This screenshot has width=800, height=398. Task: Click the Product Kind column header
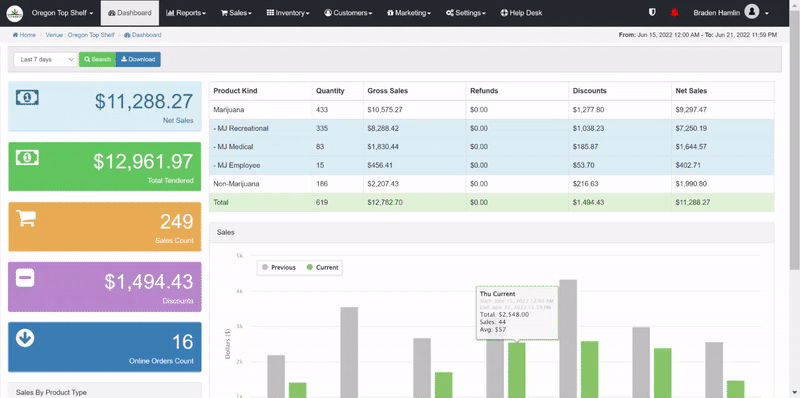pyautogui.click(x=235, y=91)
